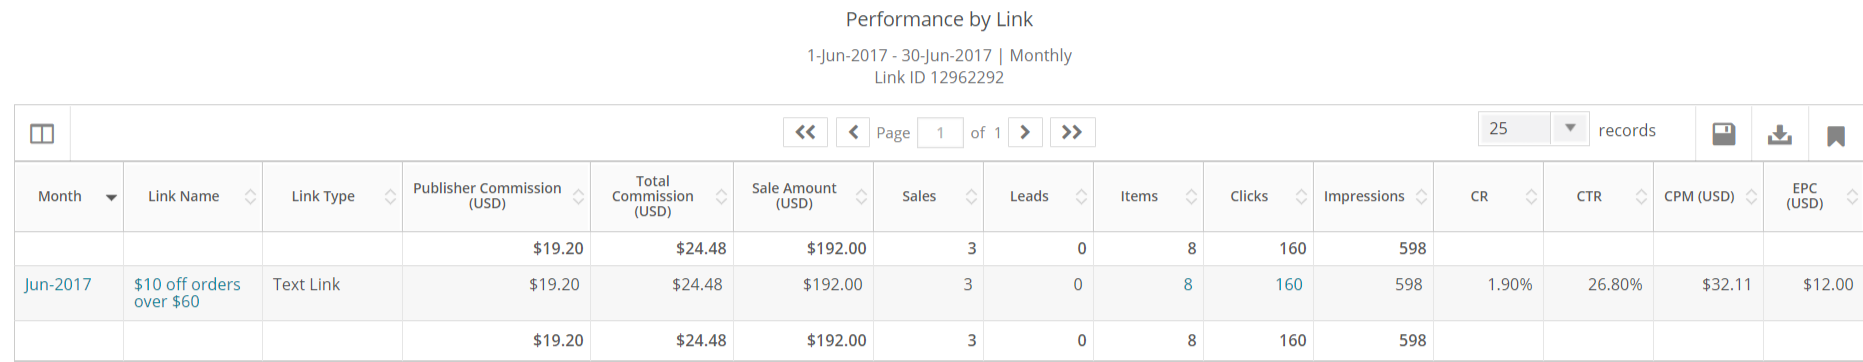Sort by Sale Amount (USD) column
The width and height of the screenshot is (1863, 362).
[861, 197]
